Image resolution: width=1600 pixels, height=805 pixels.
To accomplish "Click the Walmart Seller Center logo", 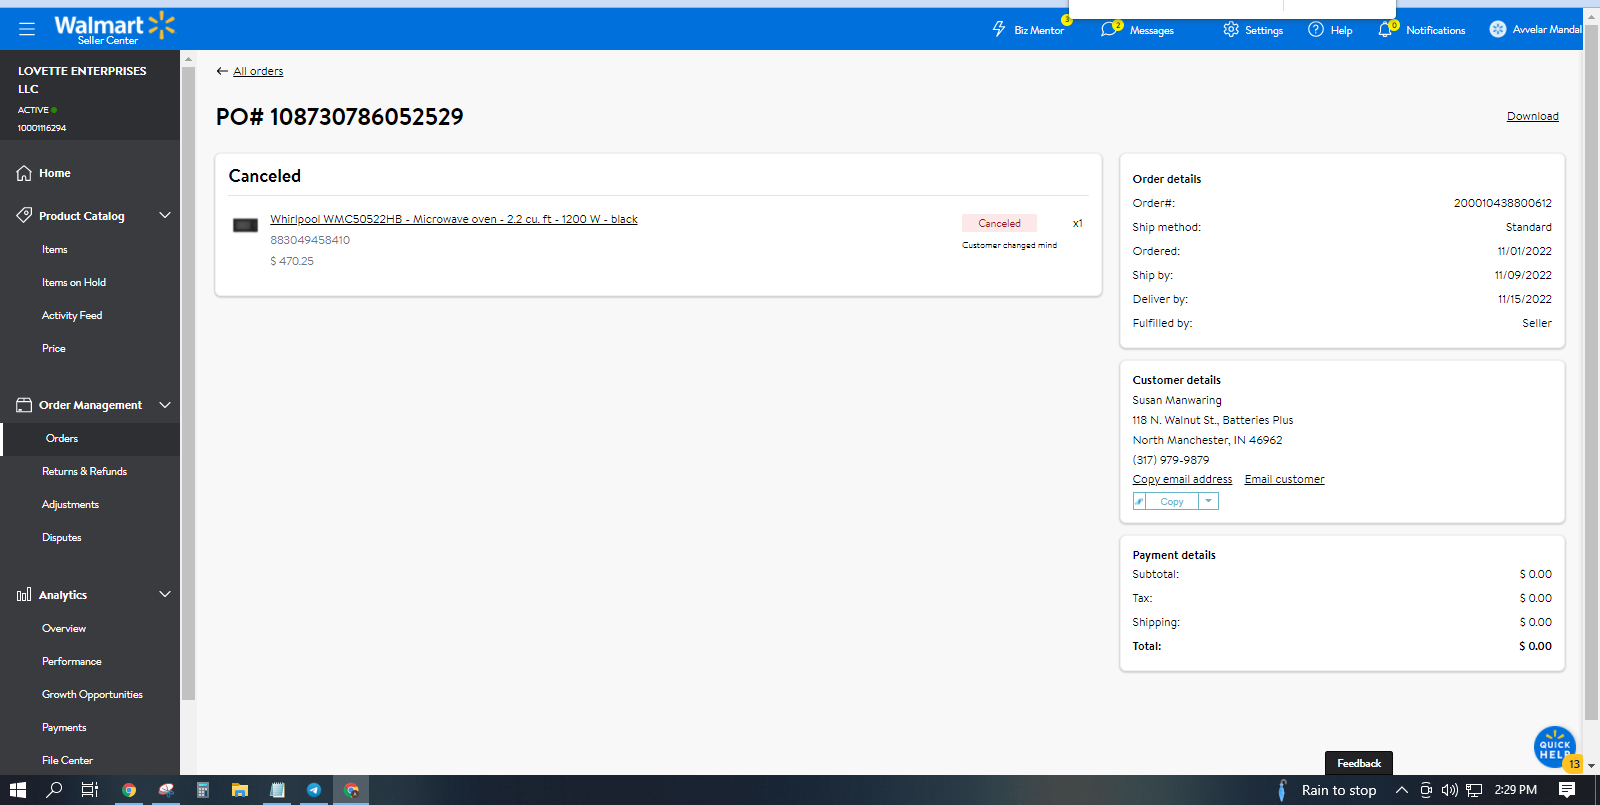I will point(114,28).
